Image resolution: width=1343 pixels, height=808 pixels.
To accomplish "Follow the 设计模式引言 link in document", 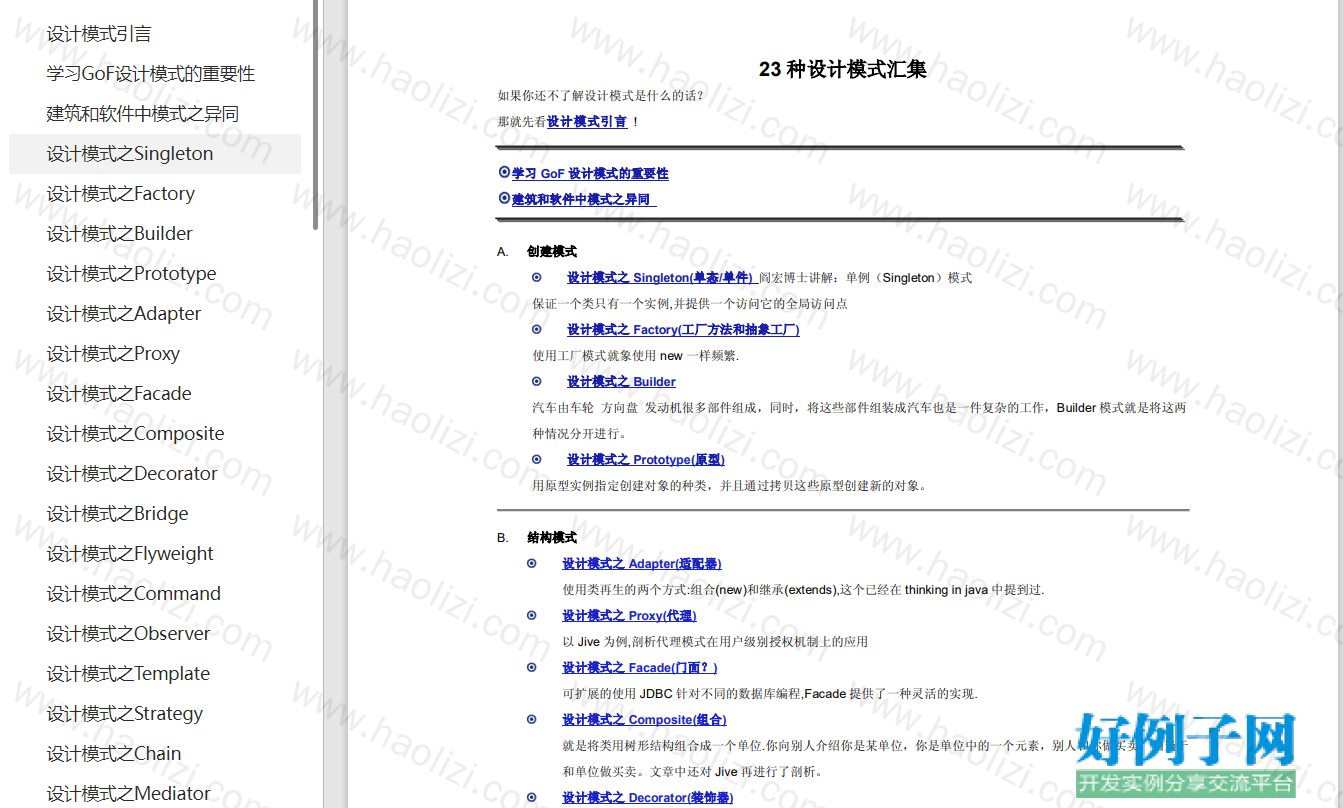I will click(587, 121).
